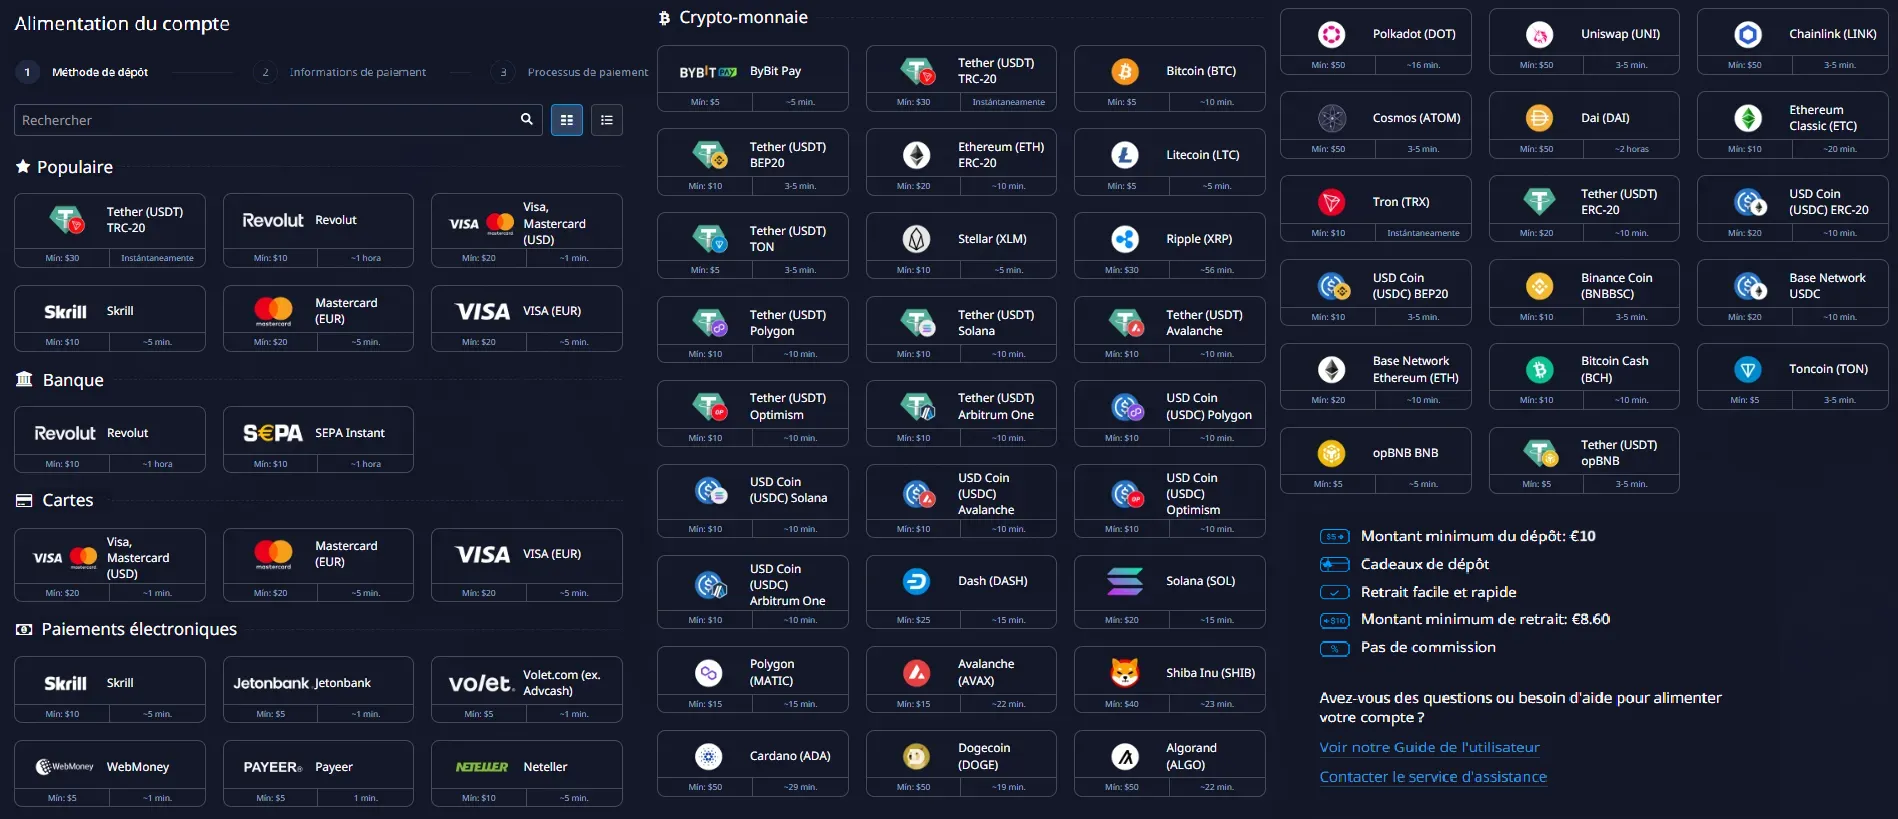This screenshot has height=819, width=1898.
Task: Choose Skrill under Paiements électroniques
Action: 110,690
